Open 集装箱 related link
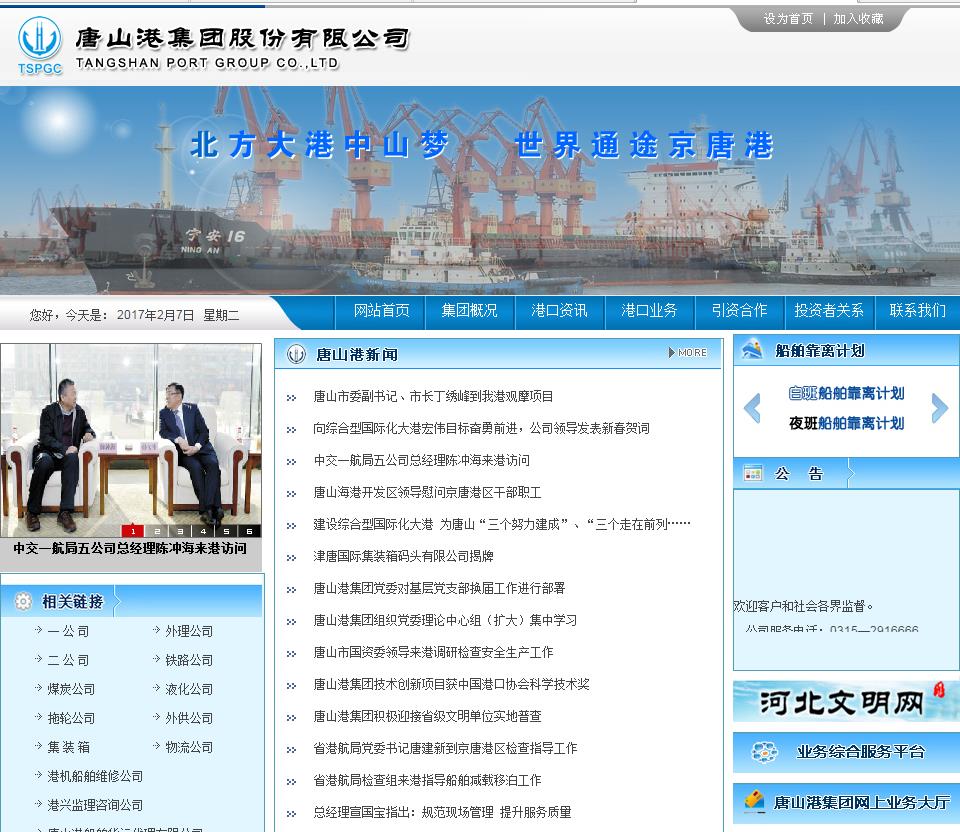Viewport: 960px width, 832px height. pyautogui.click(x=69, y=747)
